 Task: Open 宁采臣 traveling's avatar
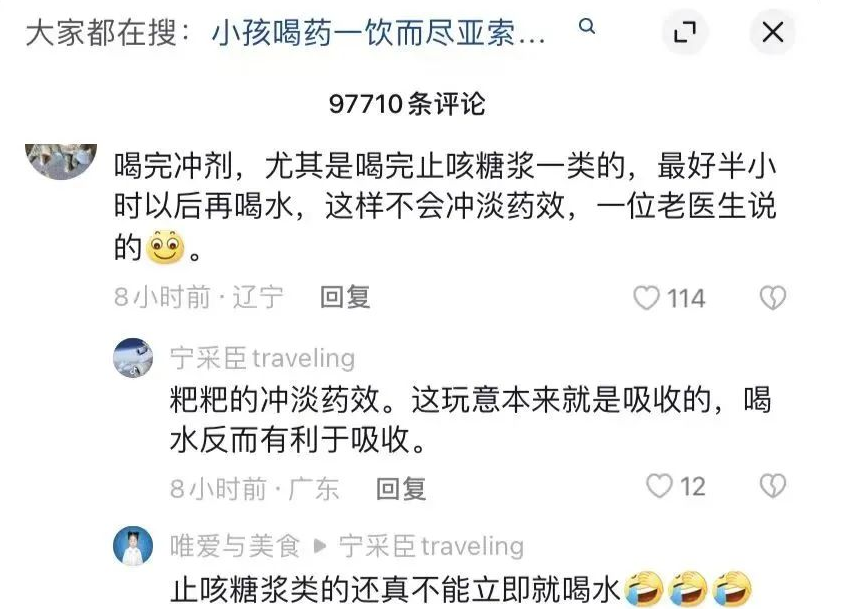click(x=133, y=358)
